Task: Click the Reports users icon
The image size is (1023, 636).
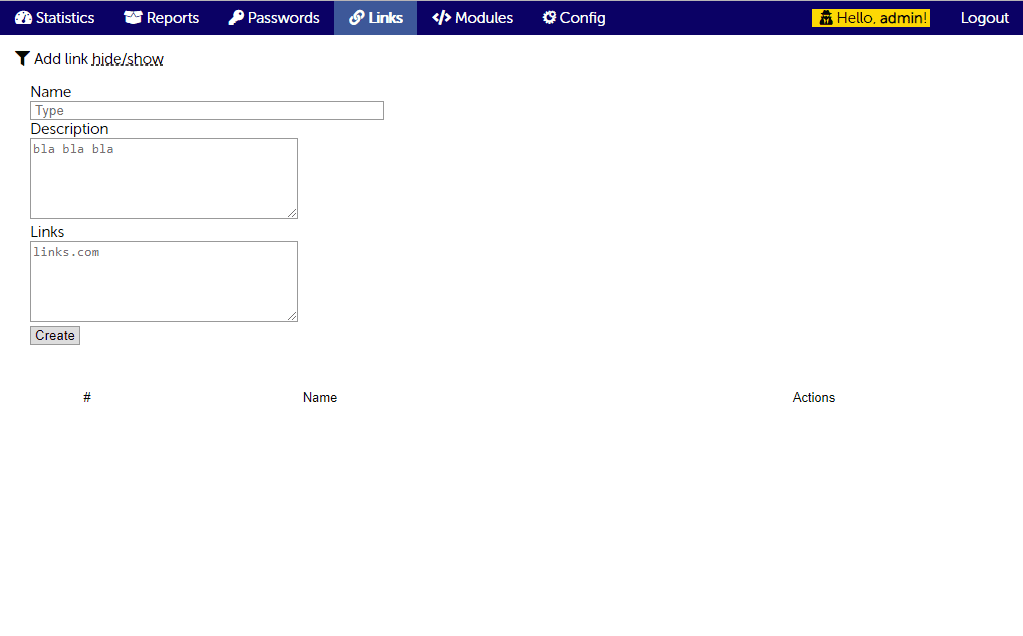Action: 133,17
